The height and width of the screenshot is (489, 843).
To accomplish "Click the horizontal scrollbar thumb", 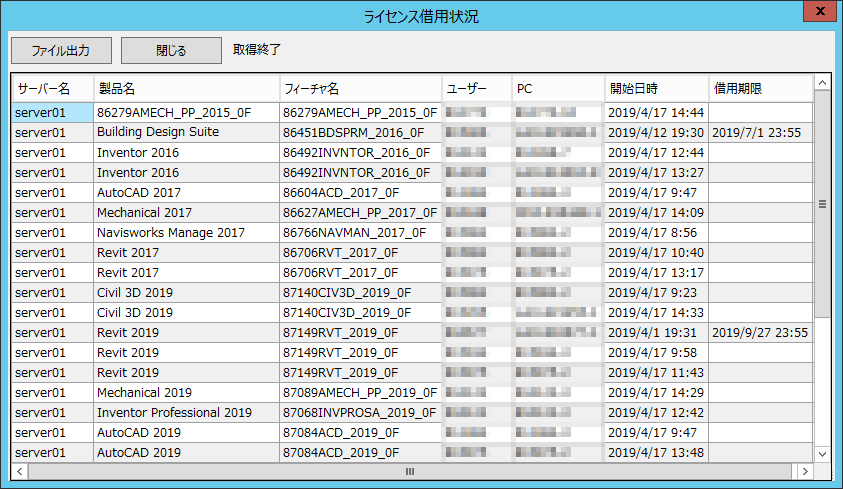I will (x=408, y=471).
